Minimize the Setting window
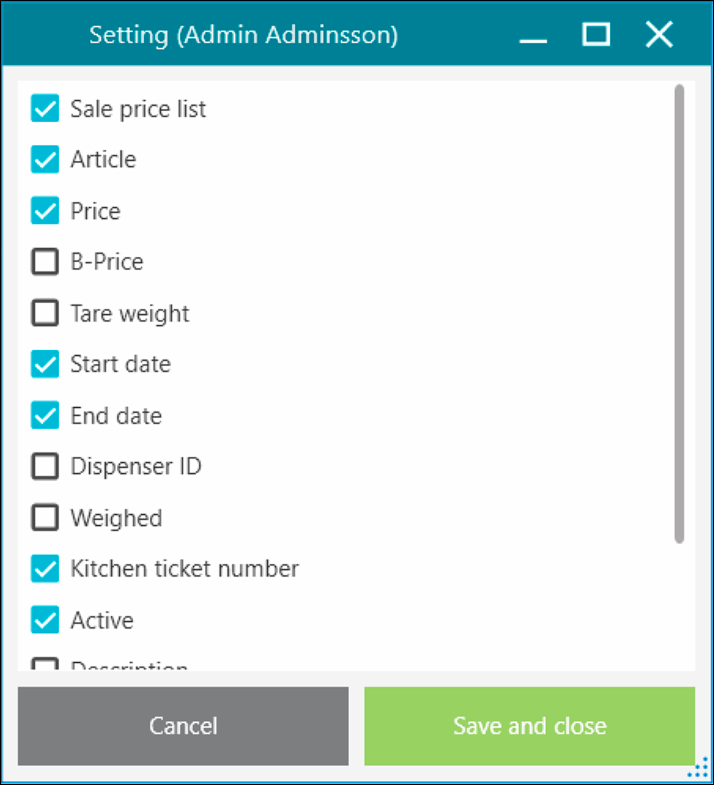 [x=534, y=36]
